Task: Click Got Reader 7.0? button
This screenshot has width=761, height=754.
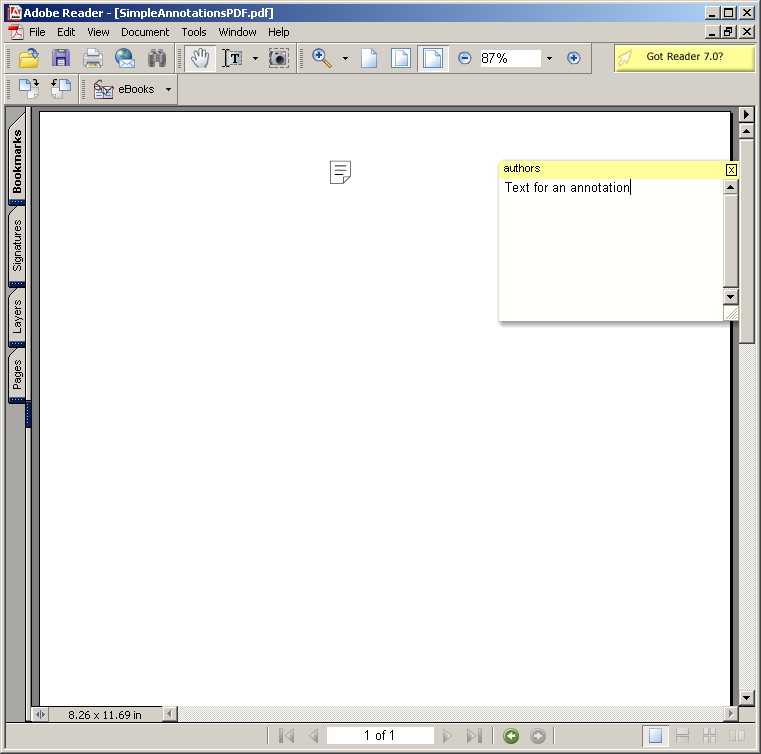Action: click(x=684, y=57)
